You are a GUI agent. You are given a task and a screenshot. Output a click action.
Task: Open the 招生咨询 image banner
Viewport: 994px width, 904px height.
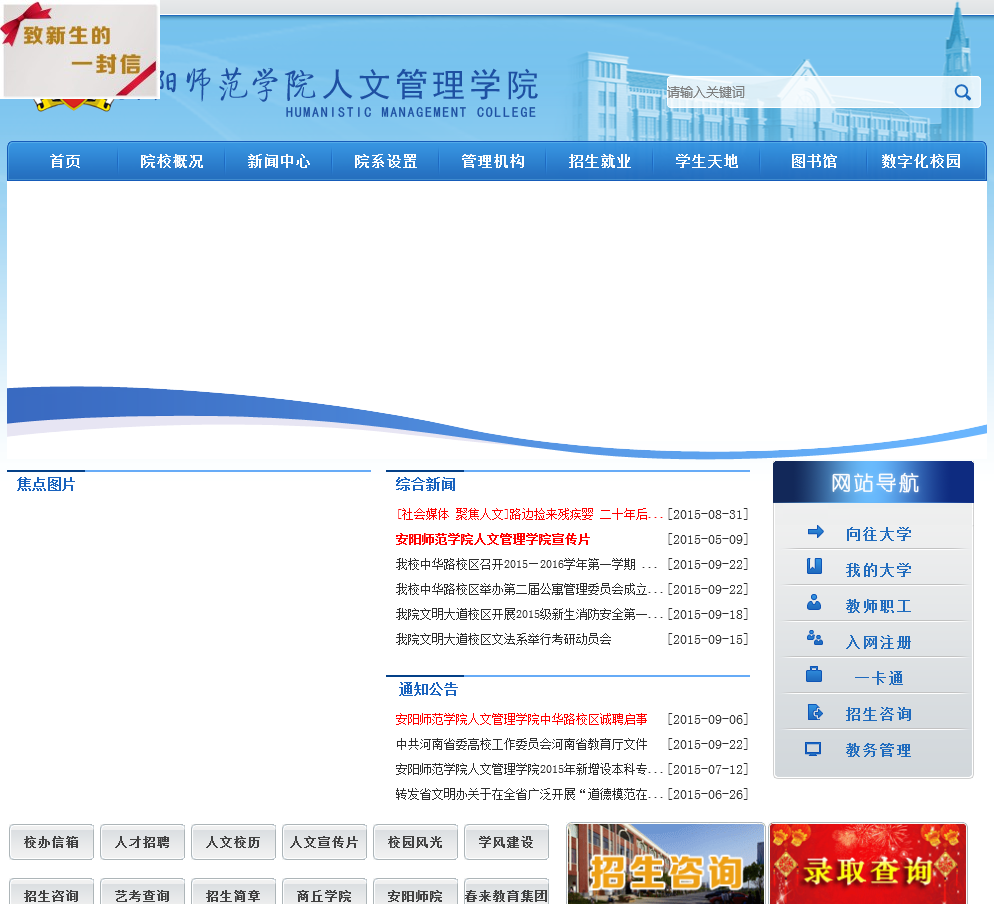pyautogui.click(x=666, y=863)
